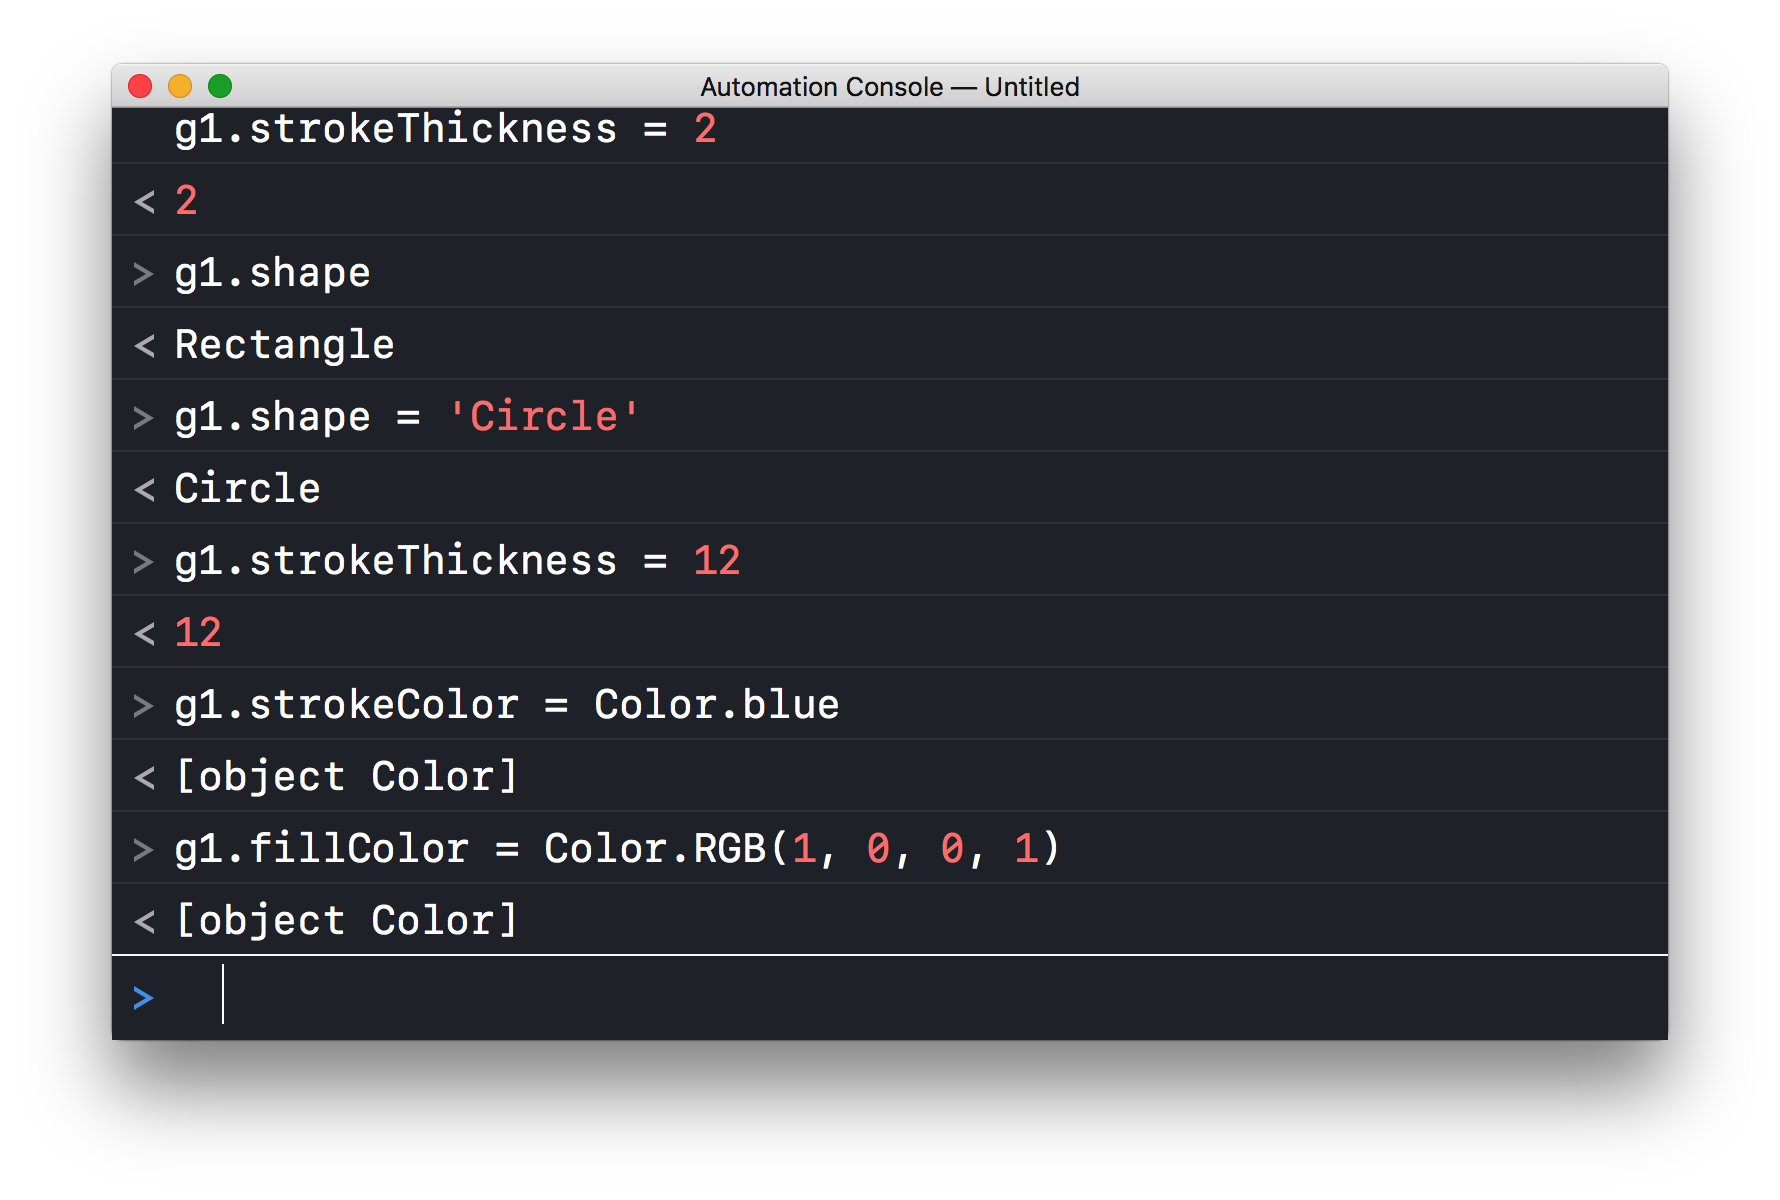This screenshot has width=1780, height=1200.
Task: Click the "g1.strokeColor = Color.blue" command
Action: (506, 705)
